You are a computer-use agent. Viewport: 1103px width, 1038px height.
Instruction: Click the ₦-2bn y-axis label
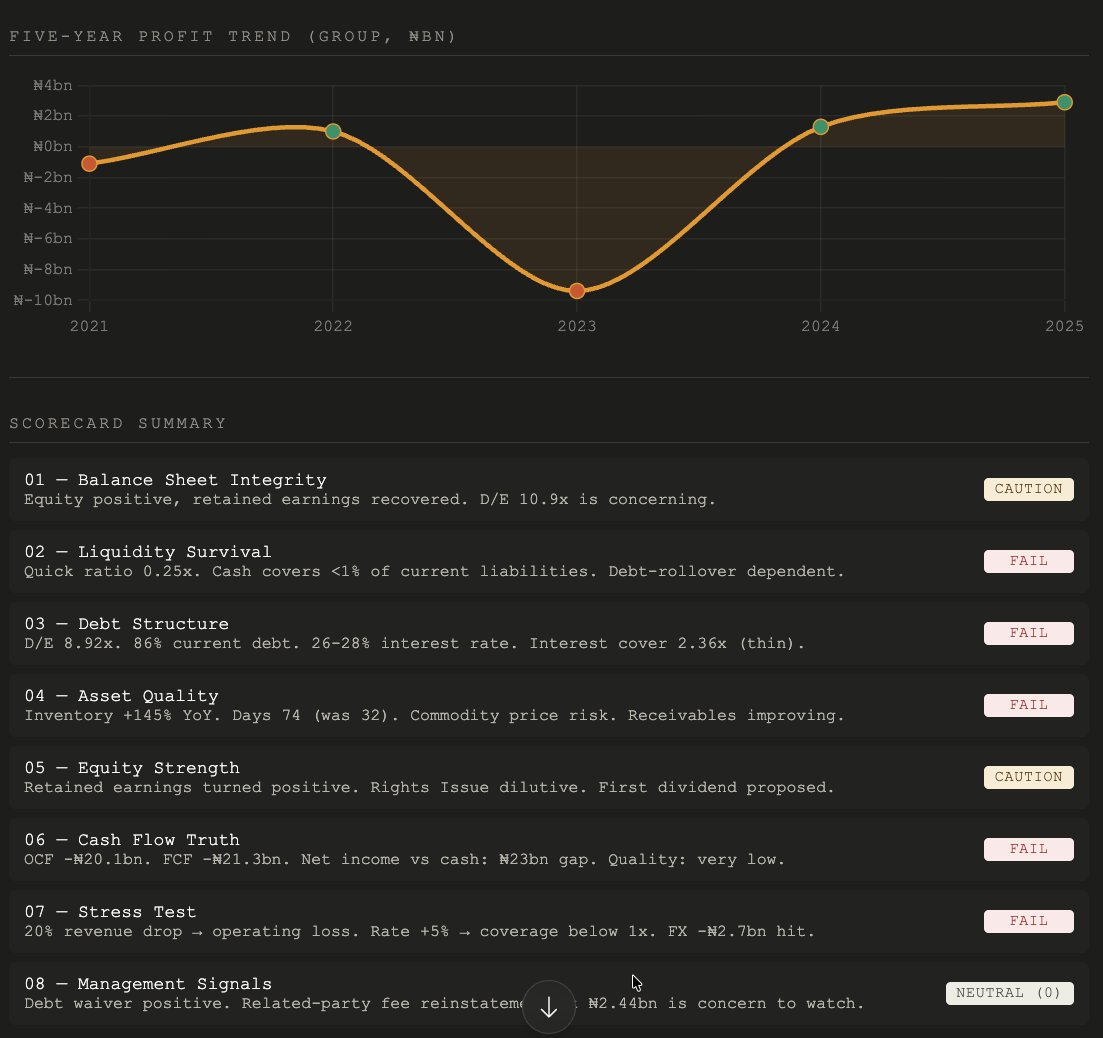click(x=48, y=177)
